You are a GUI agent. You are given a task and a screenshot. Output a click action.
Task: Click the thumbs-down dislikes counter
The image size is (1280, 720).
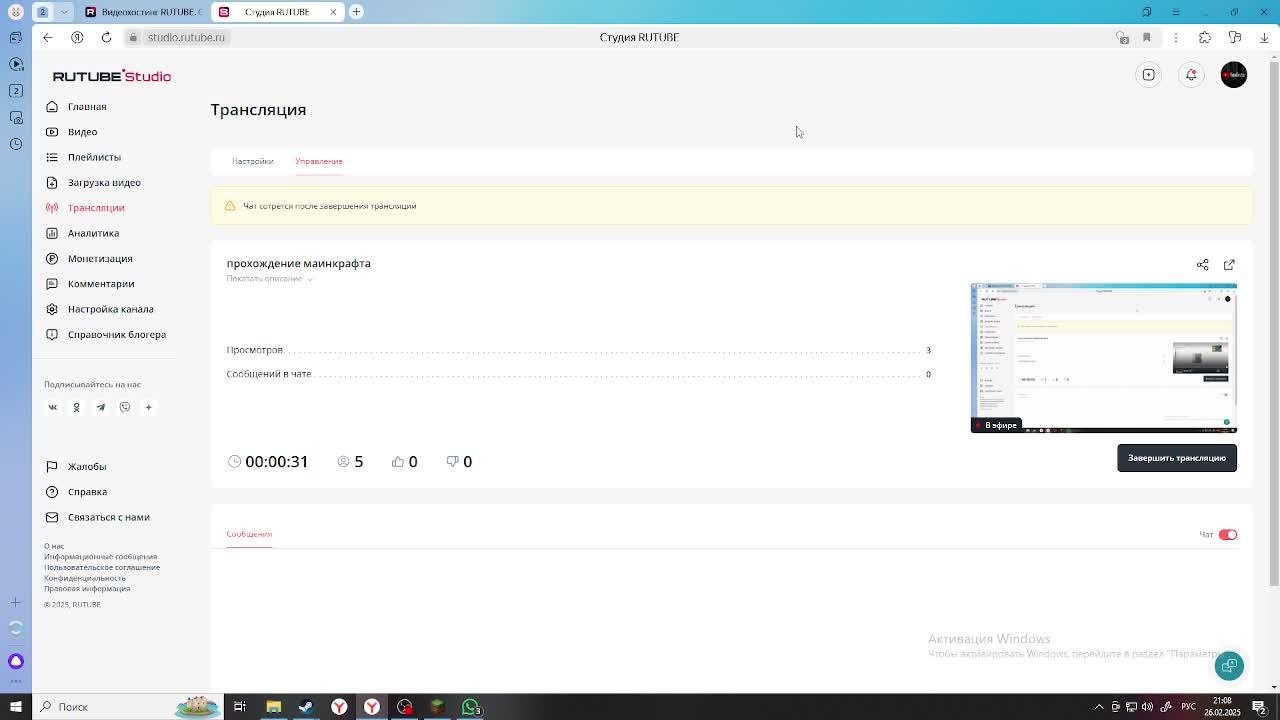click(459, 461)
